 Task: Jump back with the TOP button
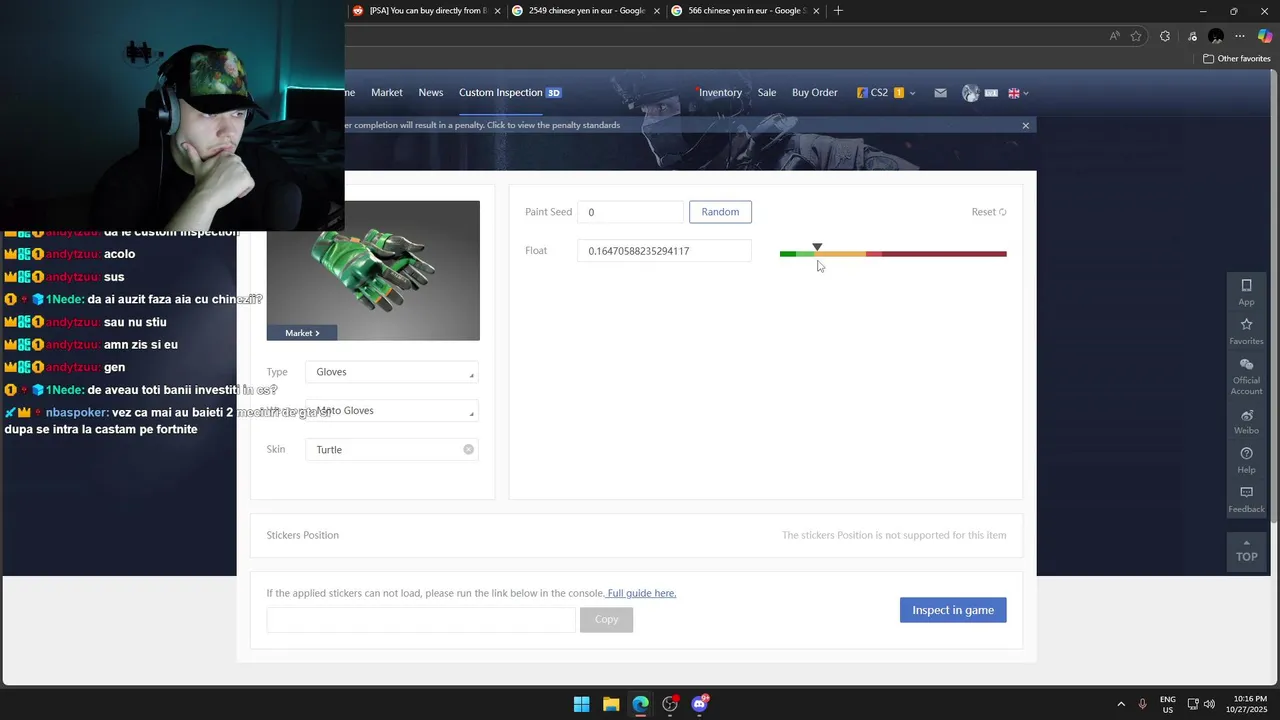(x=1246, y=551)
